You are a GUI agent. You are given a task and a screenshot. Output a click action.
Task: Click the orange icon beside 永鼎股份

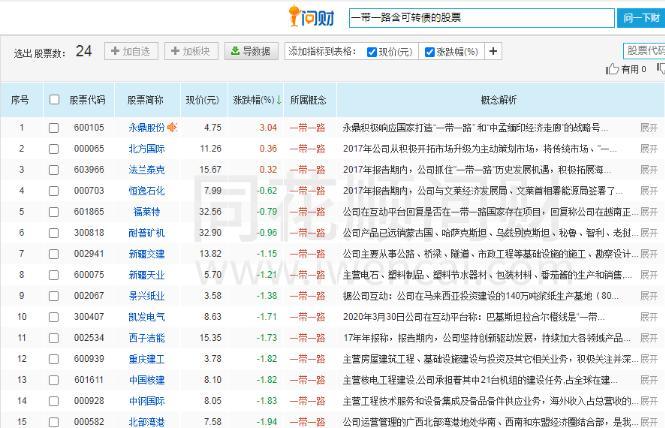click(x=172, y=127)
